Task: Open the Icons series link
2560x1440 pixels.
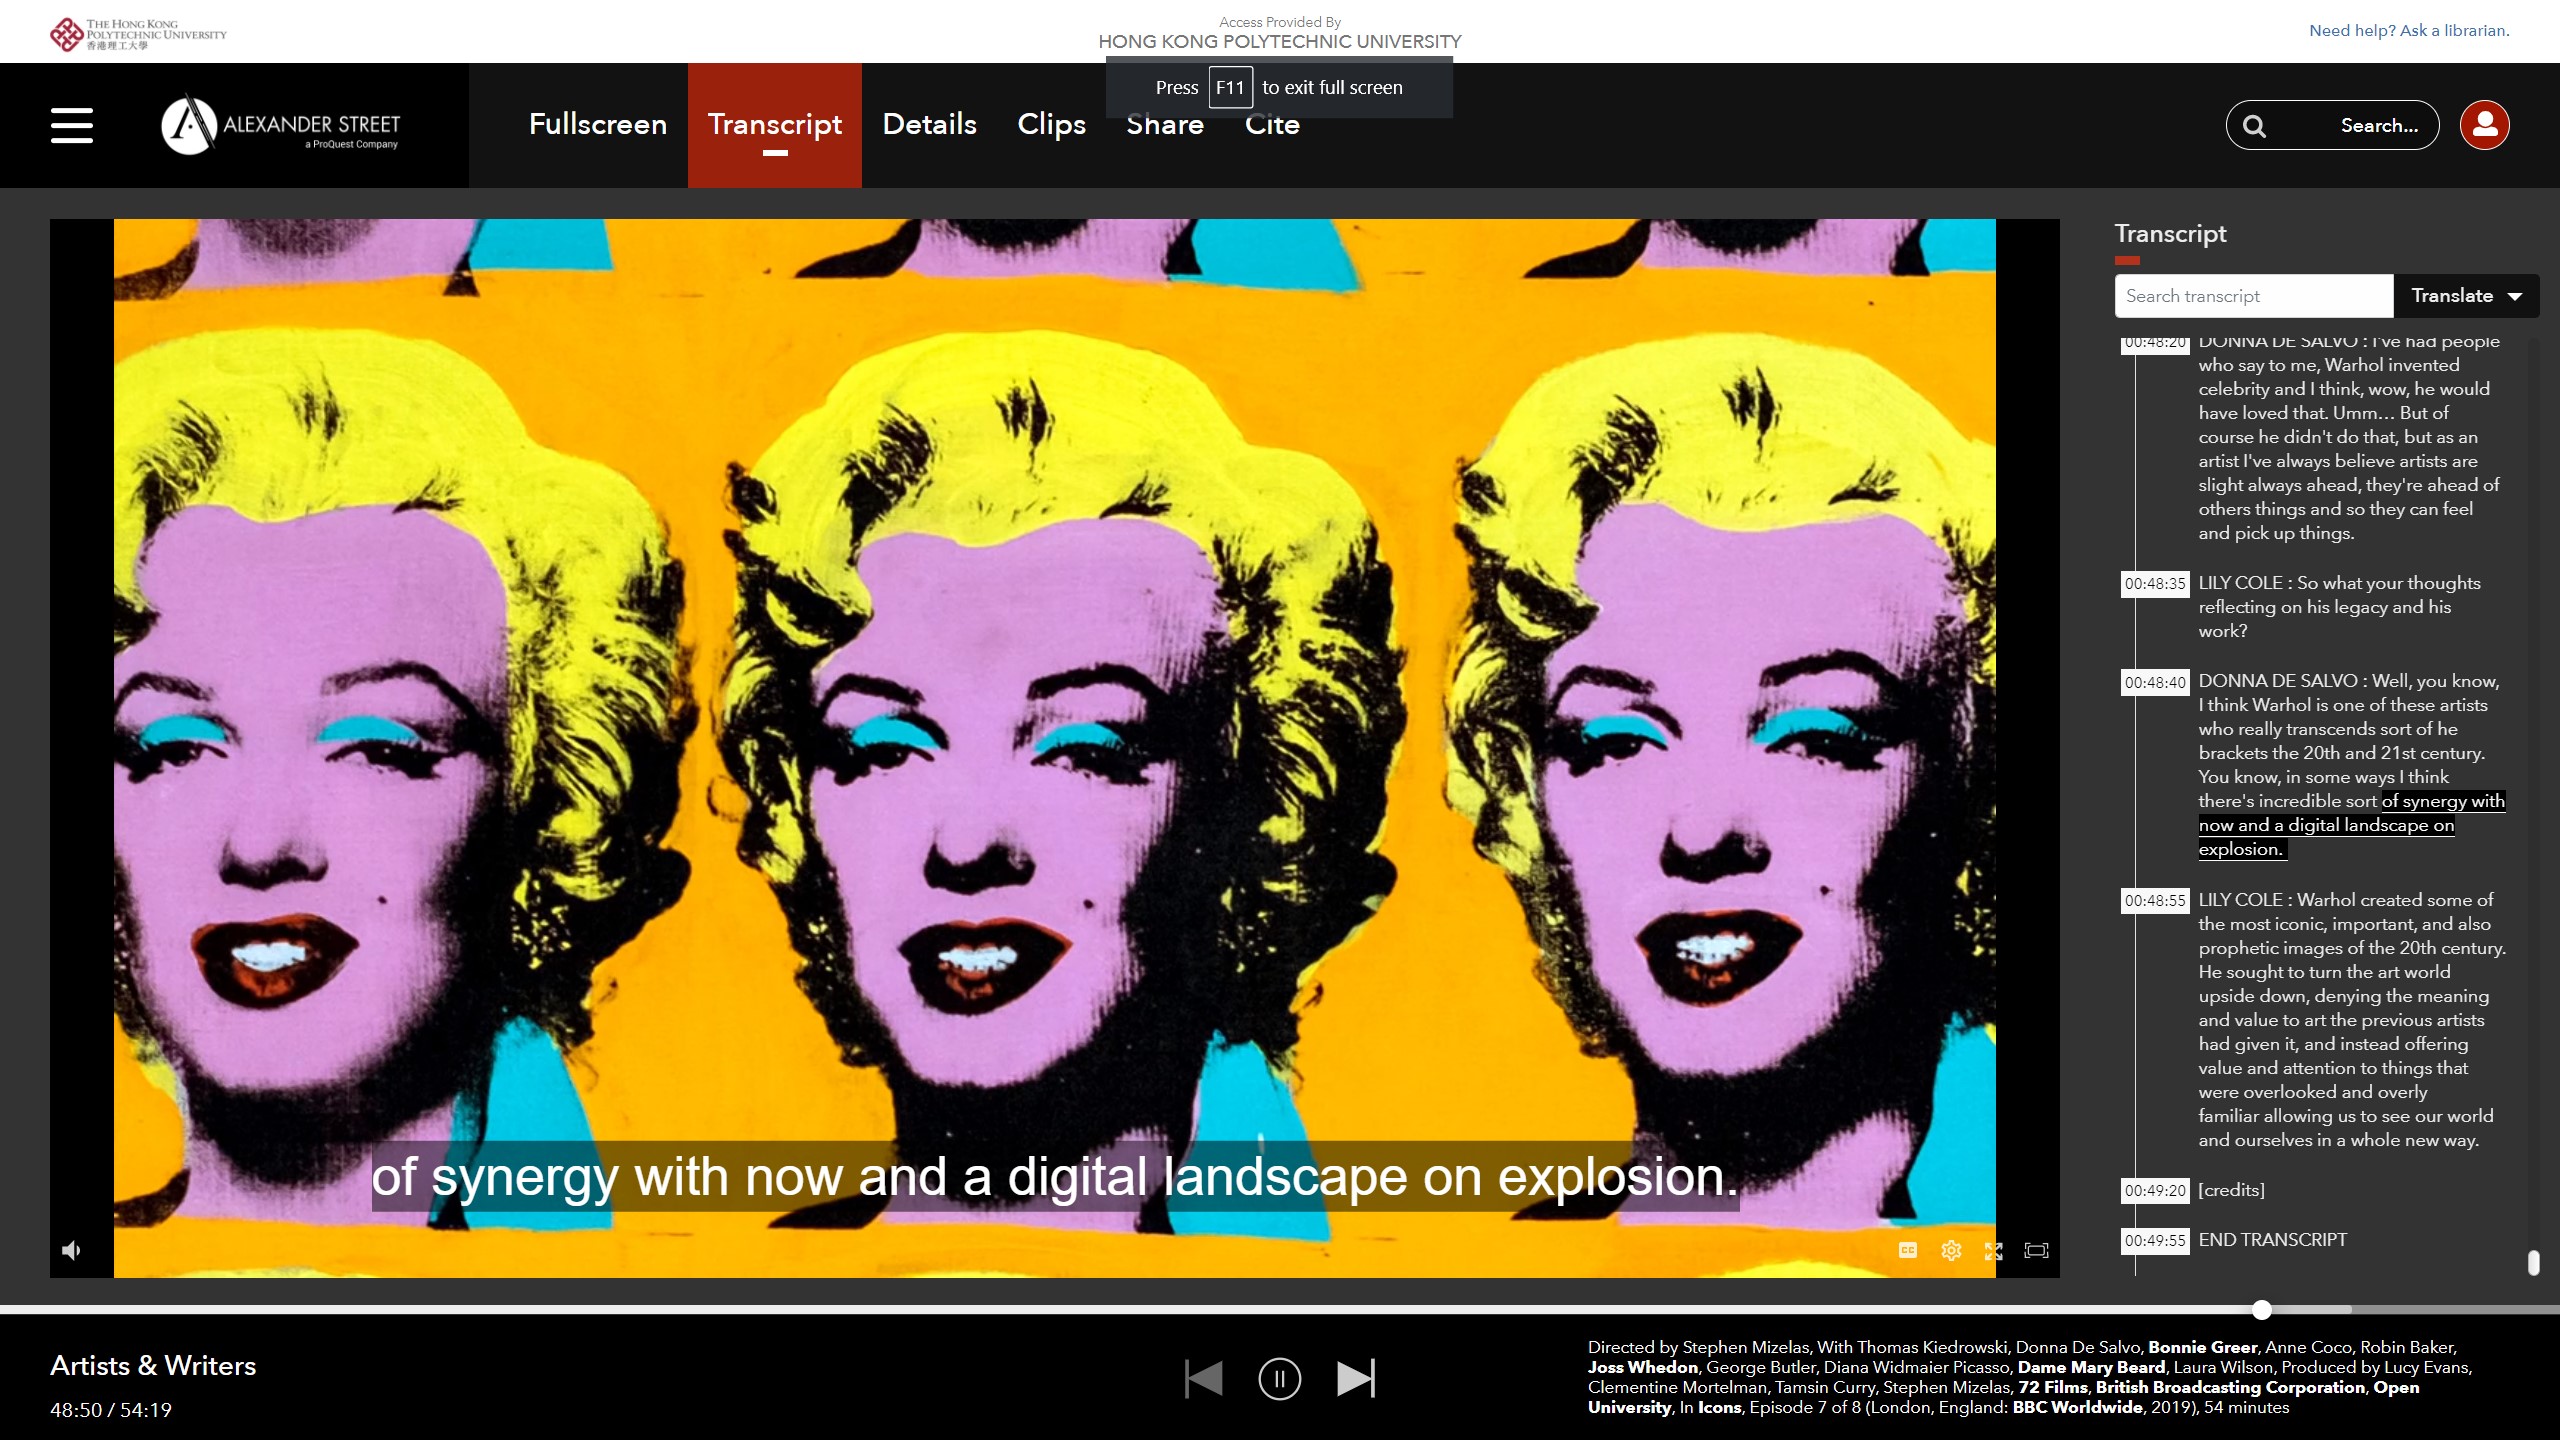Action: pyautogui.click(x=1719, y=1407)
